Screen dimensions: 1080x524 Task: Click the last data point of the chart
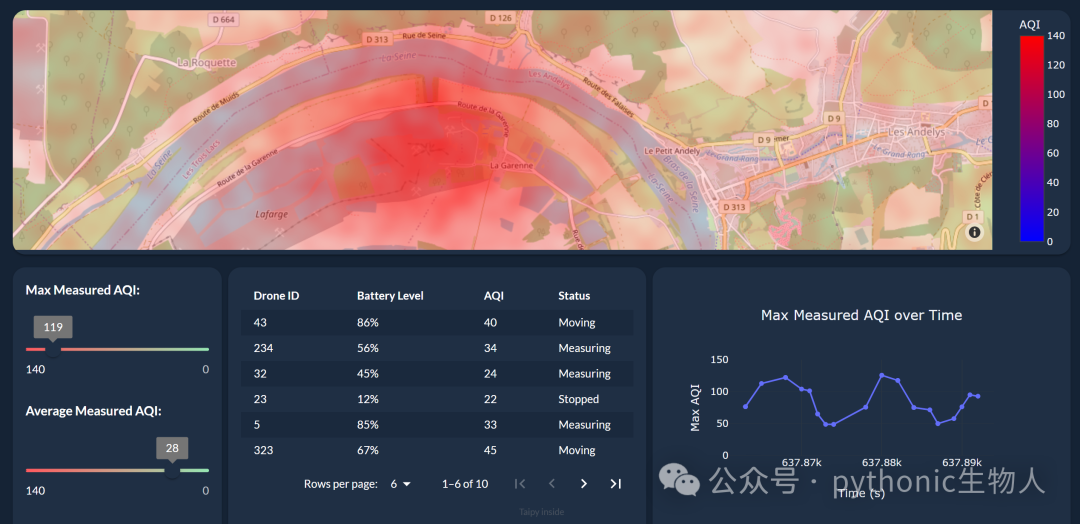pos(977,396)
